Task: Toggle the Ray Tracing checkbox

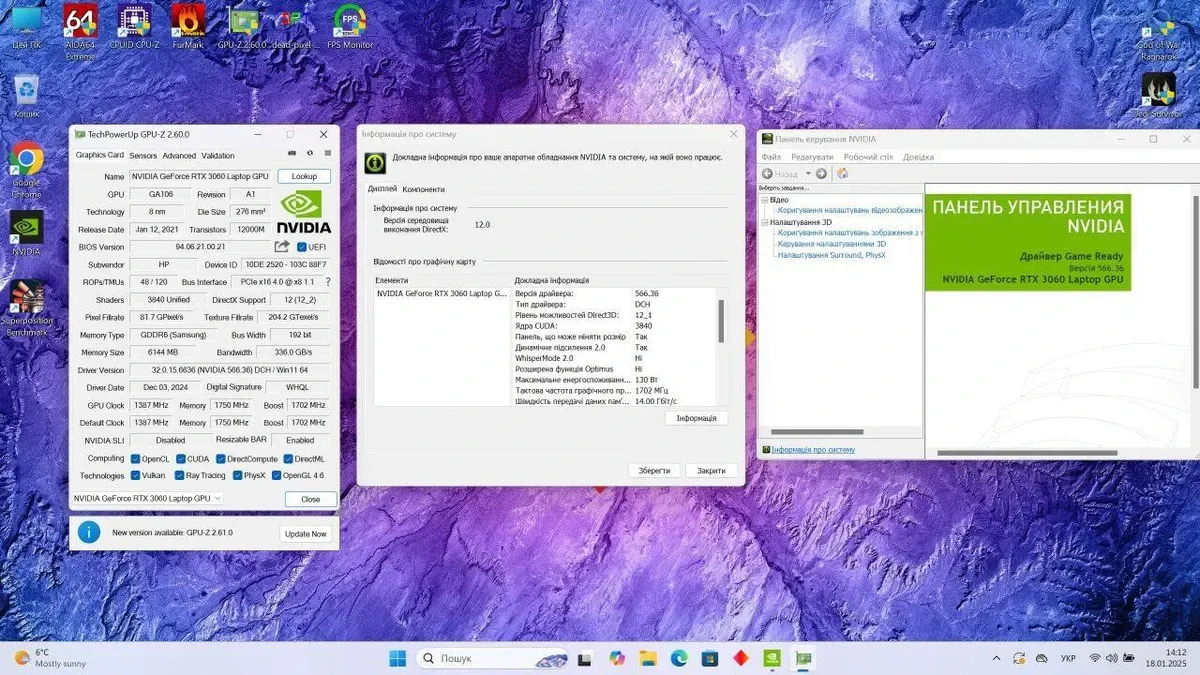Action: pos(180,476)
